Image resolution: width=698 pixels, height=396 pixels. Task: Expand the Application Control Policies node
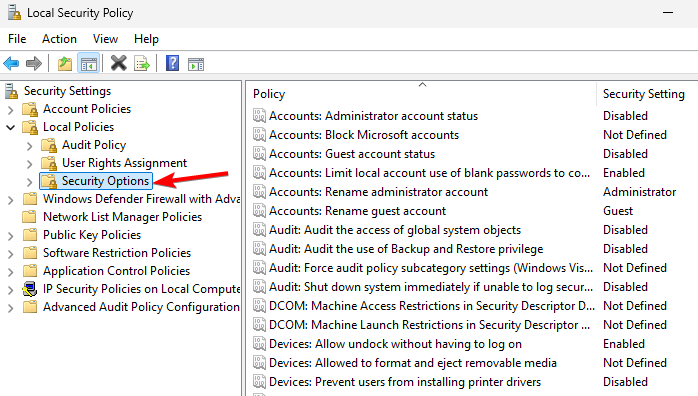pyautogui.click(x=11, y=272)
